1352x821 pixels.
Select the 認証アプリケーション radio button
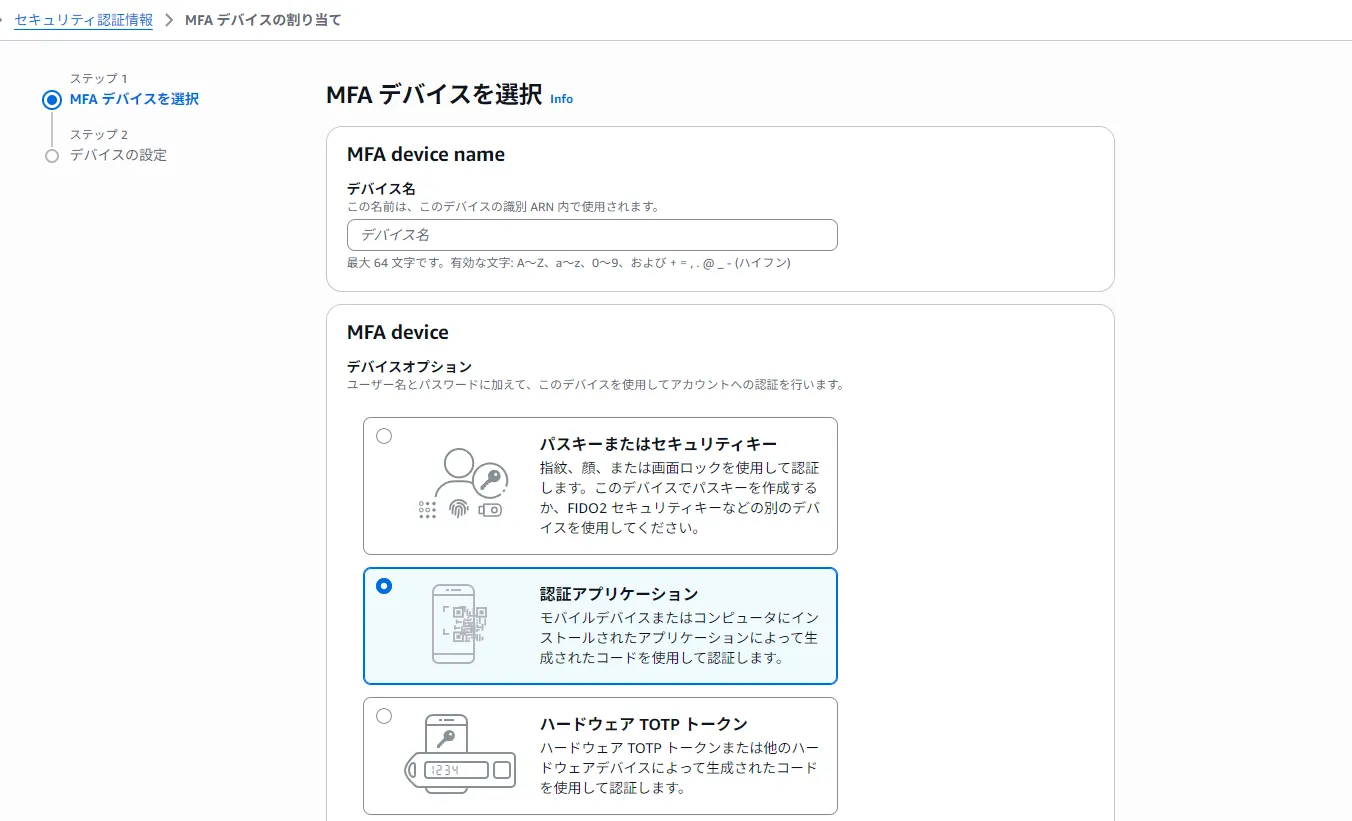384,587
